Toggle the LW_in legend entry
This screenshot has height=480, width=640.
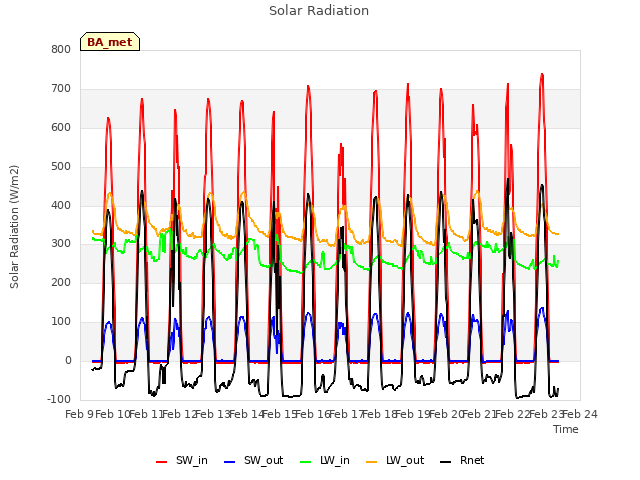click(325, 460)
